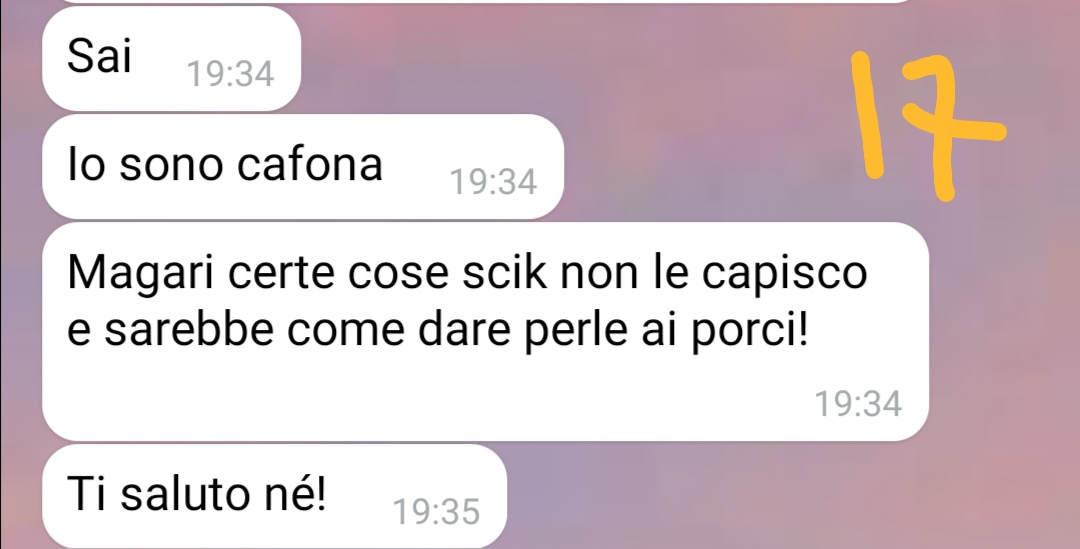The height and width of the screenshot is (549, 1080).
Task: Tap the "Ti saluto né!" message bubble
Action: coord(274,496)
